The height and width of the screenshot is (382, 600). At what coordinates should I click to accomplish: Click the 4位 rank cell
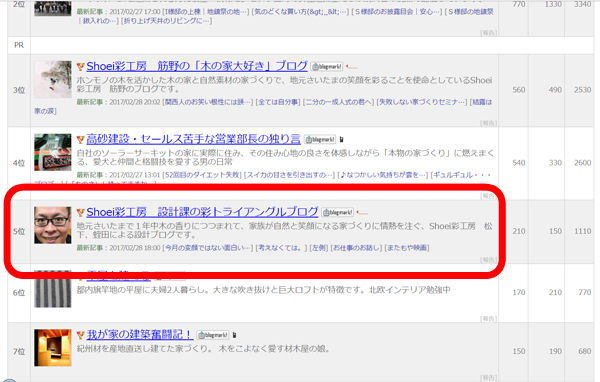tap(19, 163)
